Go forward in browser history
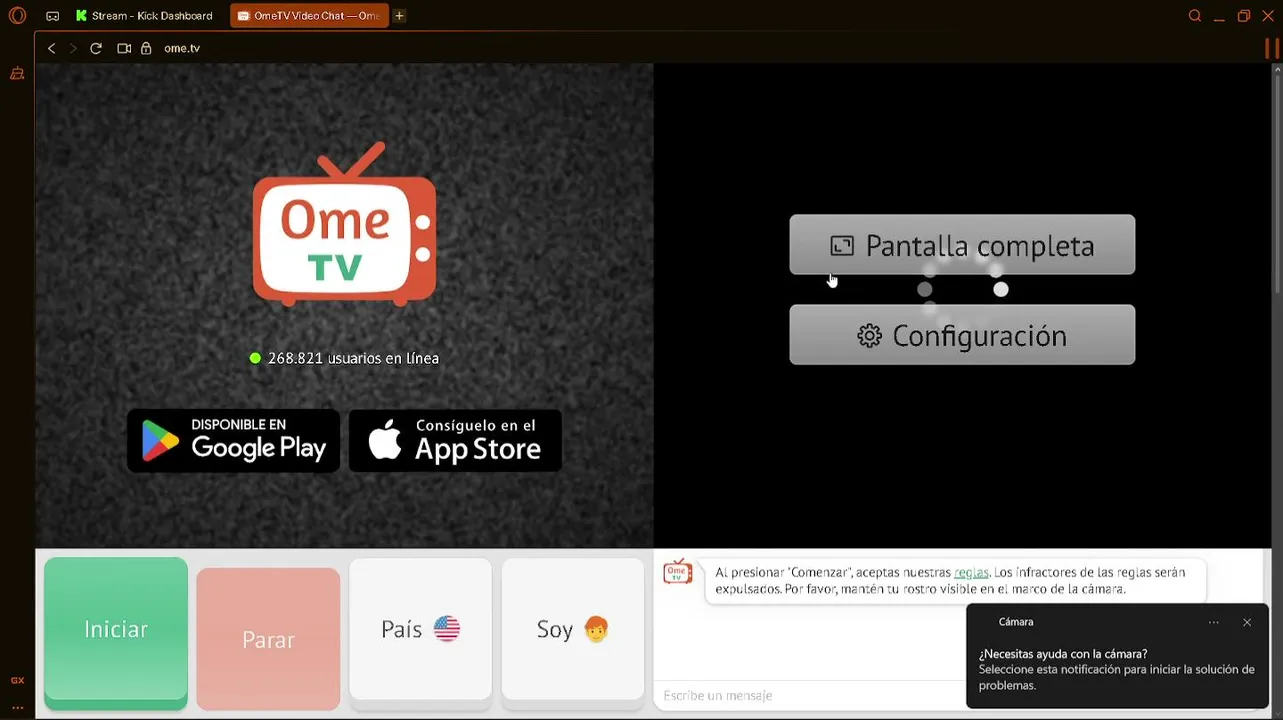 click(x=74, y=48)
